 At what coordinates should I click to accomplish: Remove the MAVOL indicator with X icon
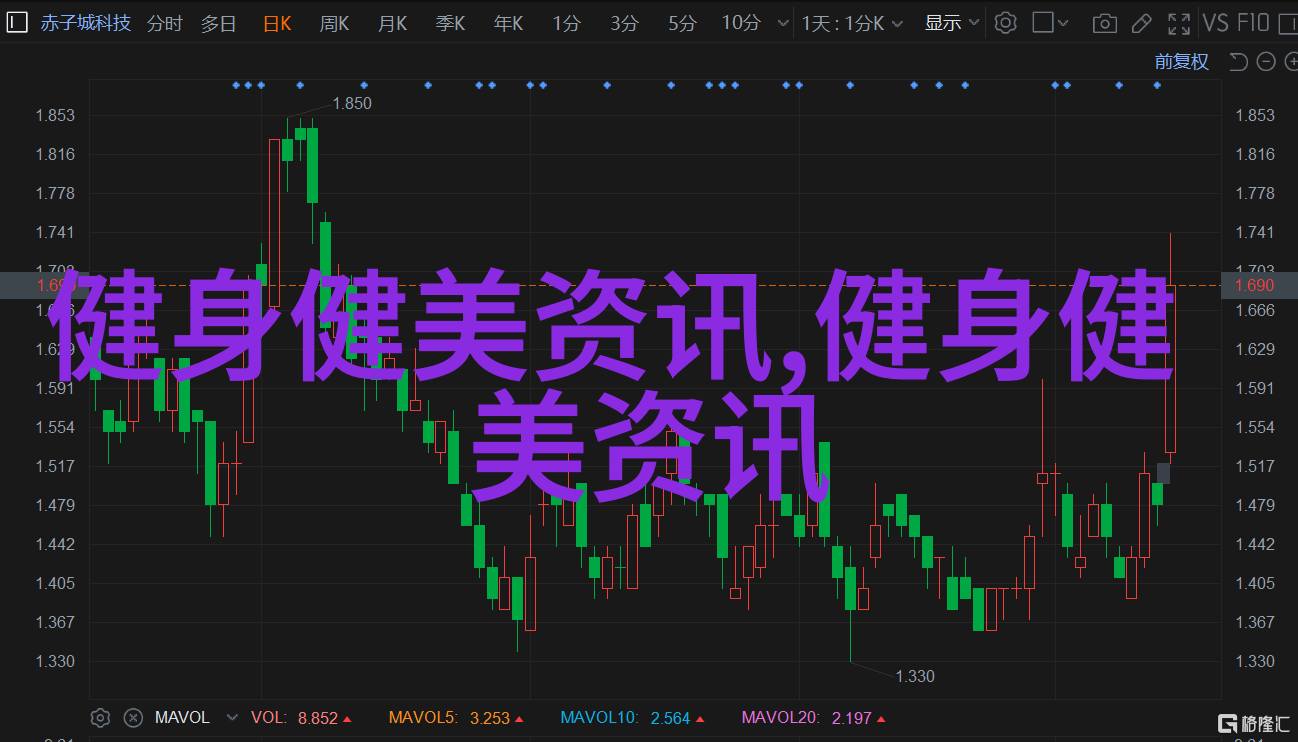point(133,717)
